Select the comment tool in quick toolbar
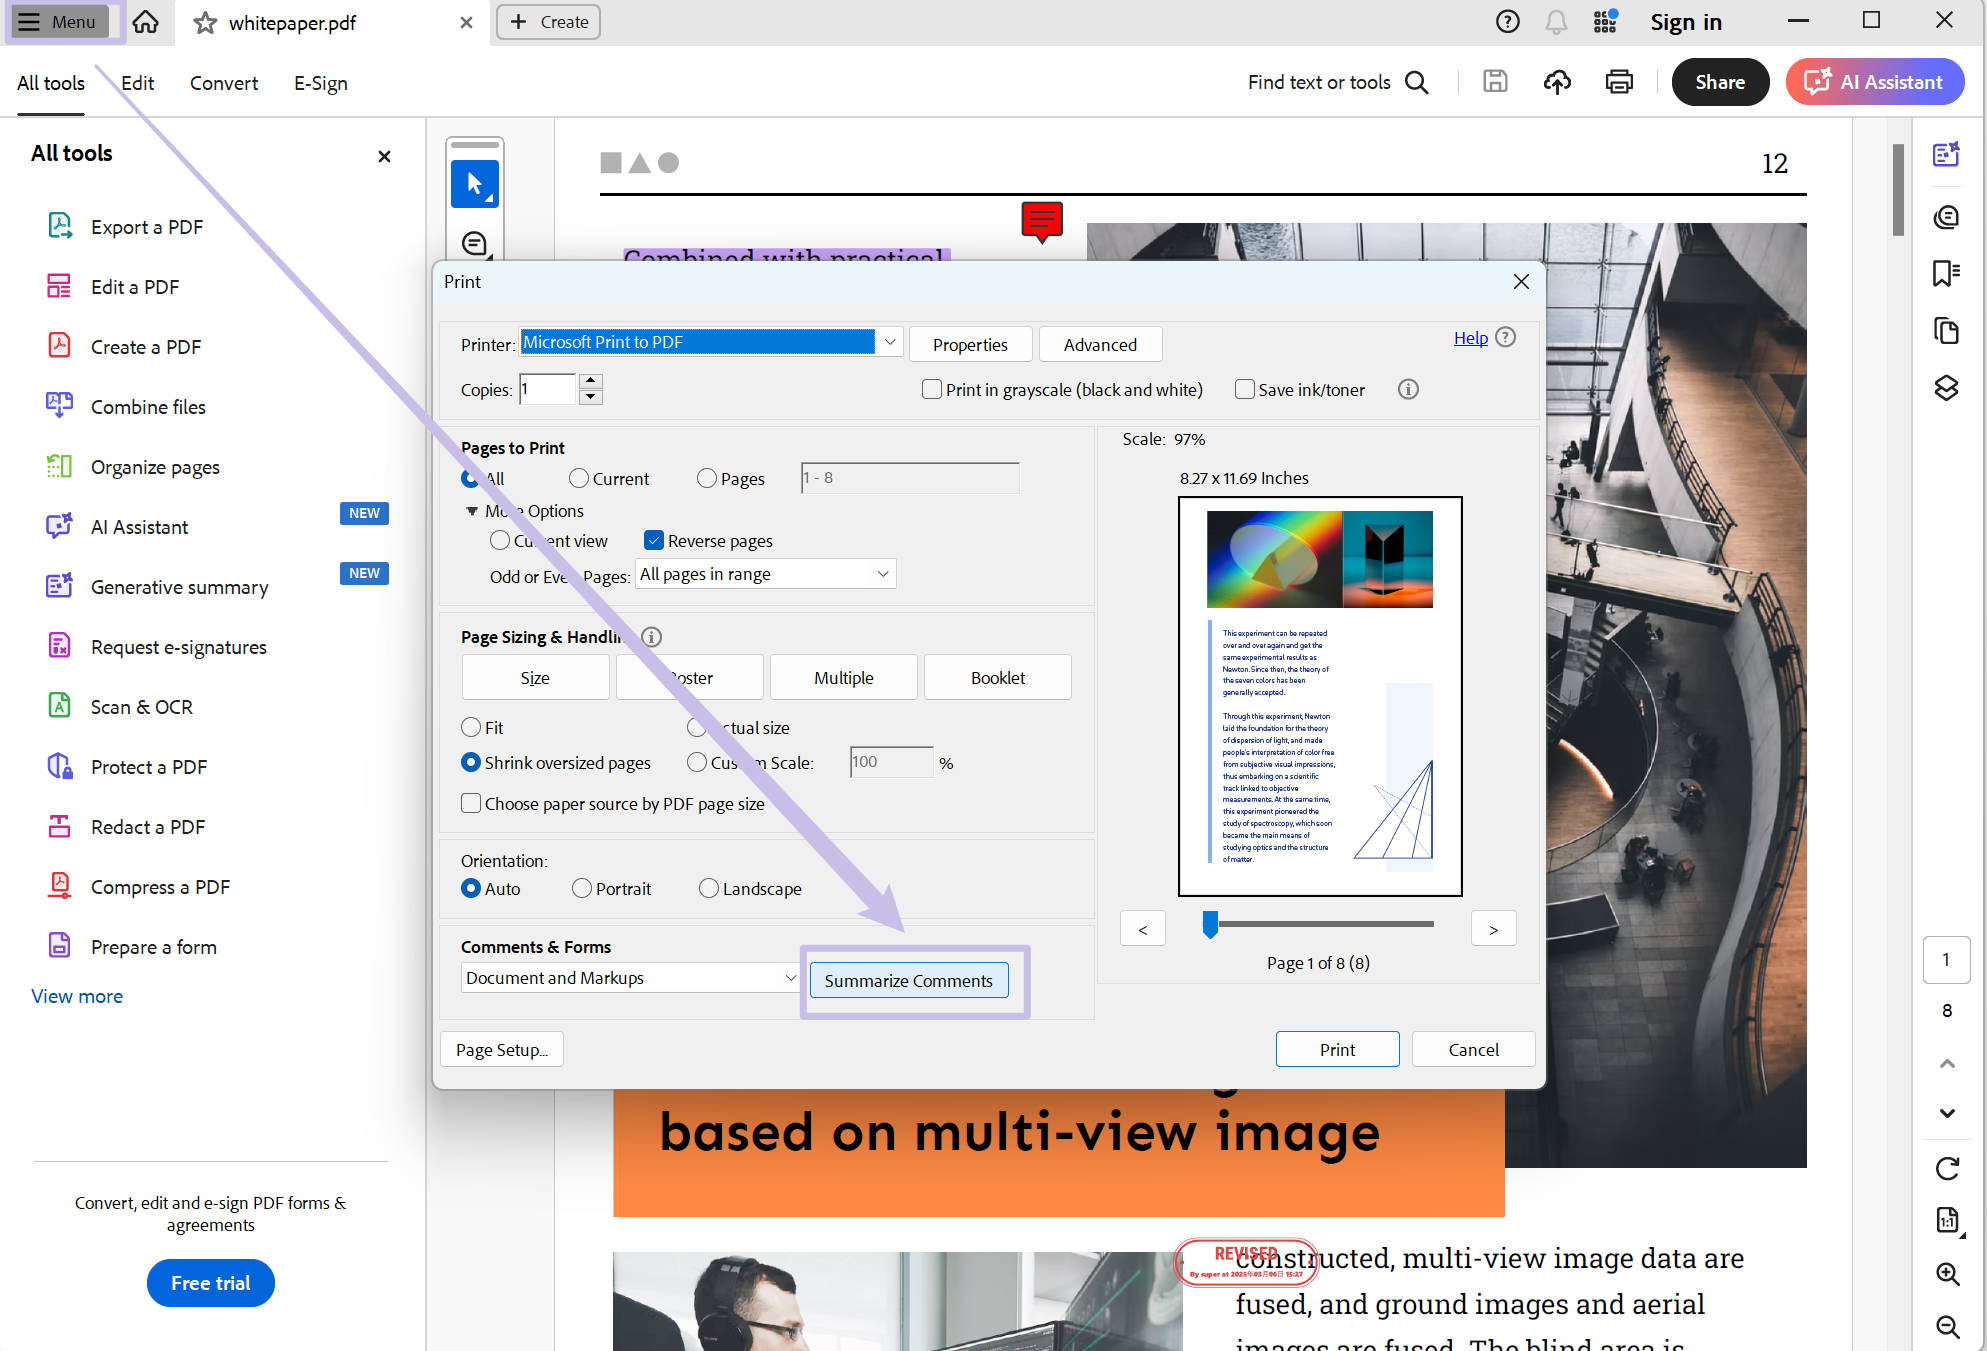 pyautogui.click(x=474, y=243)
